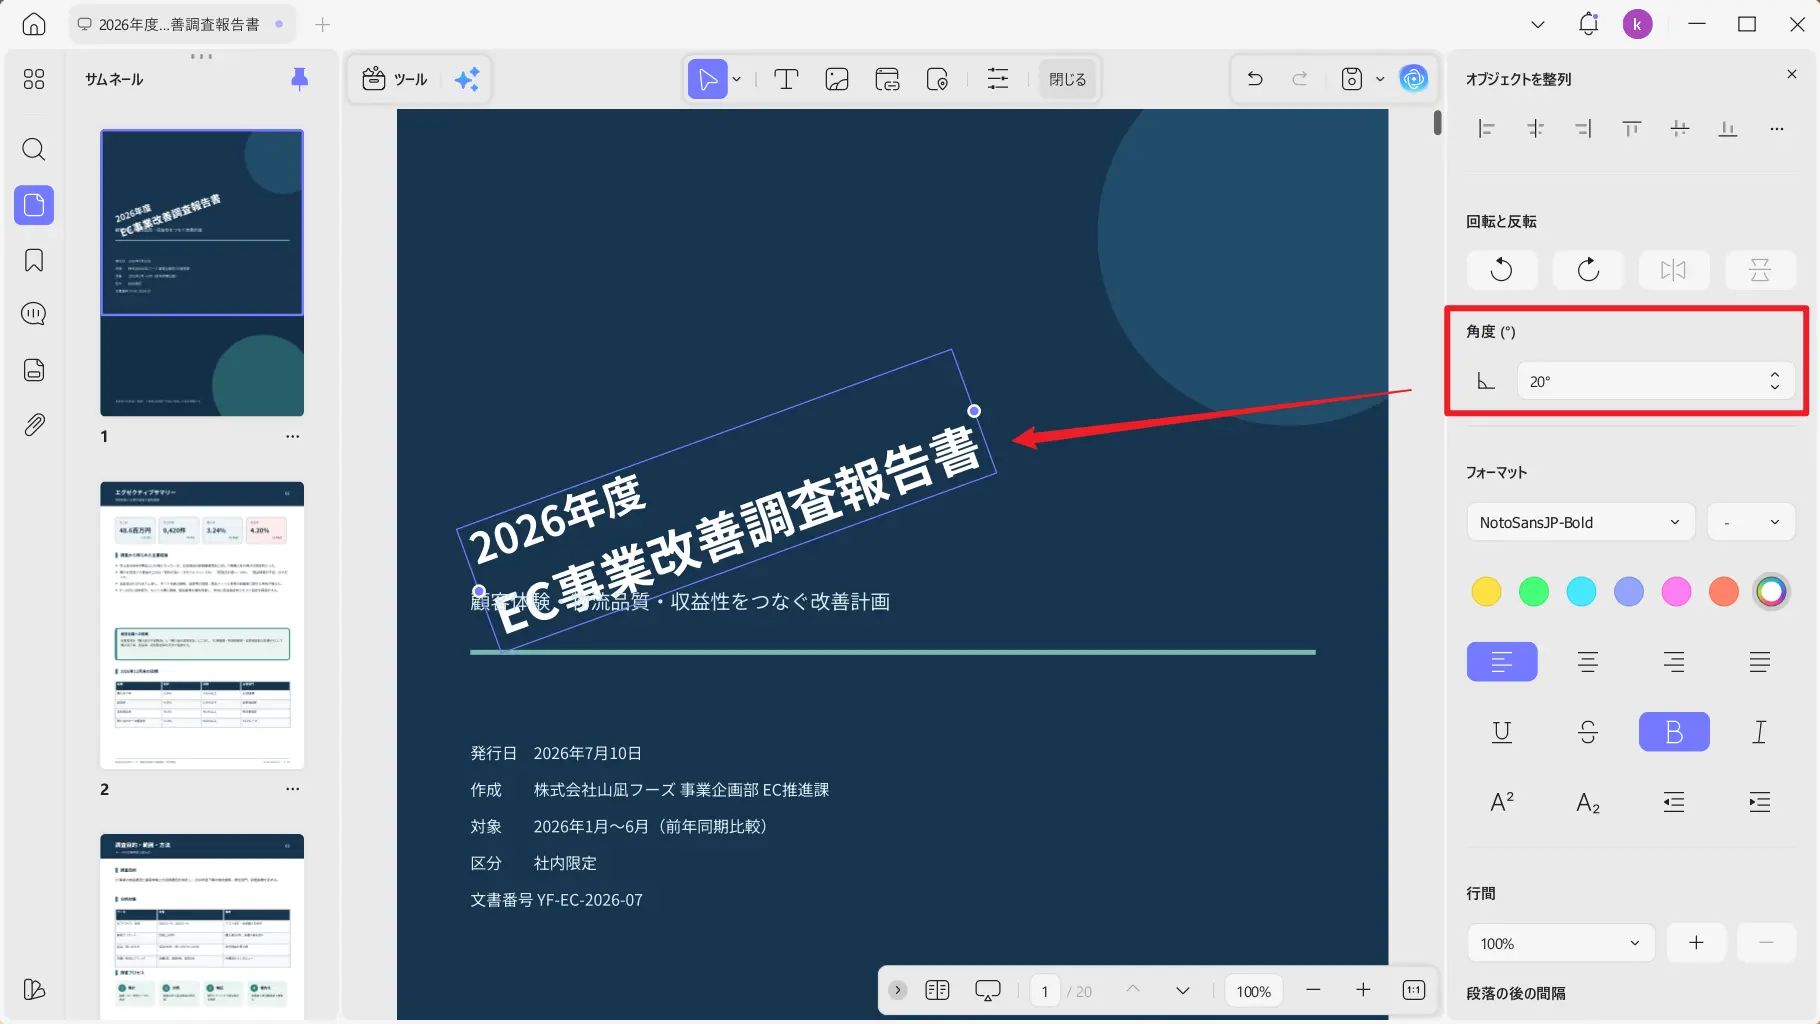Click the 閉じる button

coord(1067,79)
